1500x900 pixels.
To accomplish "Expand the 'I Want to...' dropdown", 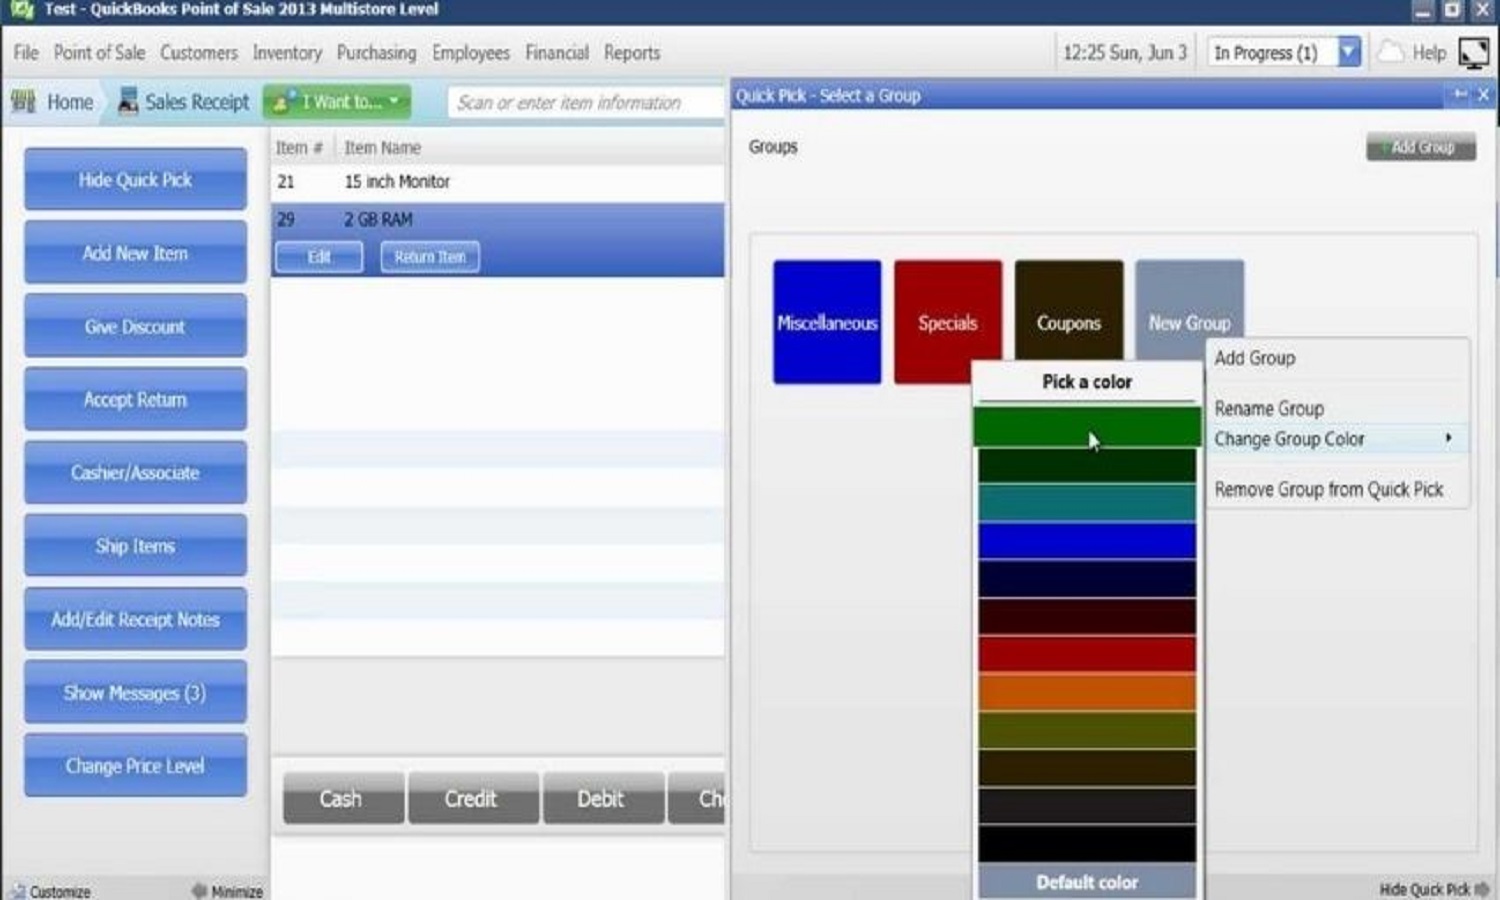I will point(394,101).
